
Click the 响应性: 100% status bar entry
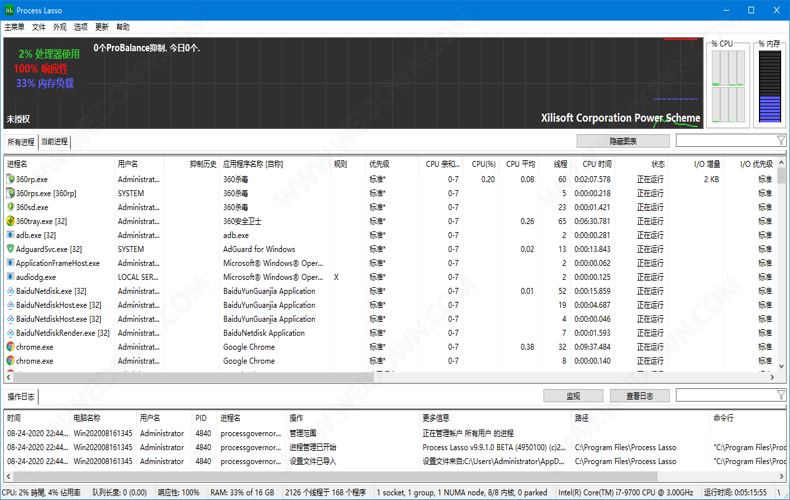[178, 492]
